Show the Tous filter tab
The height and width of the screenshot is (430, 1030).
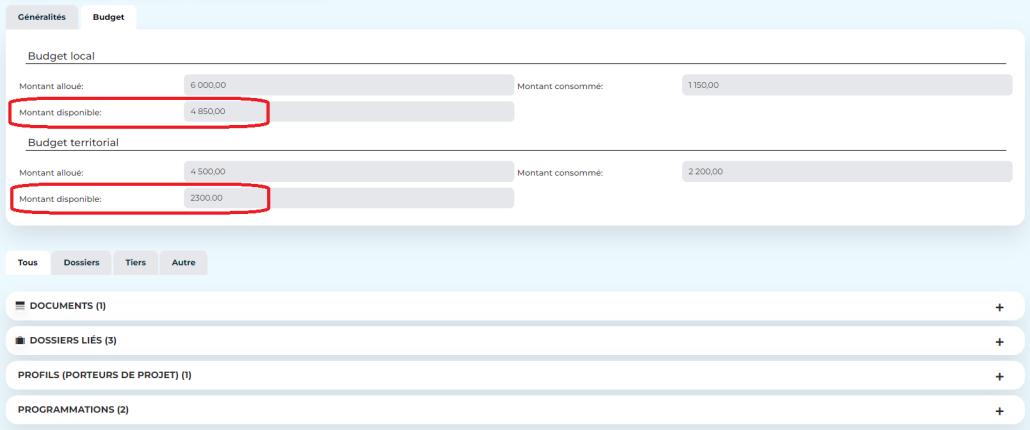coord(28,263)
